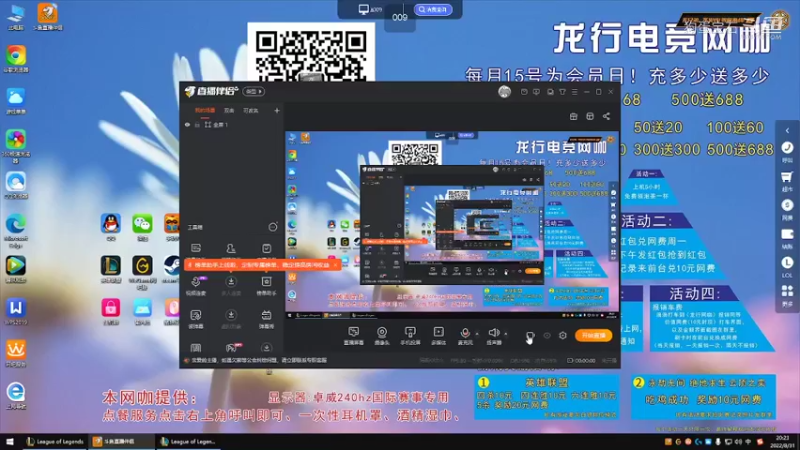Click the pill button beside the app logo
Viewport: 800px width, 450px height.
(x=253, y=91)
